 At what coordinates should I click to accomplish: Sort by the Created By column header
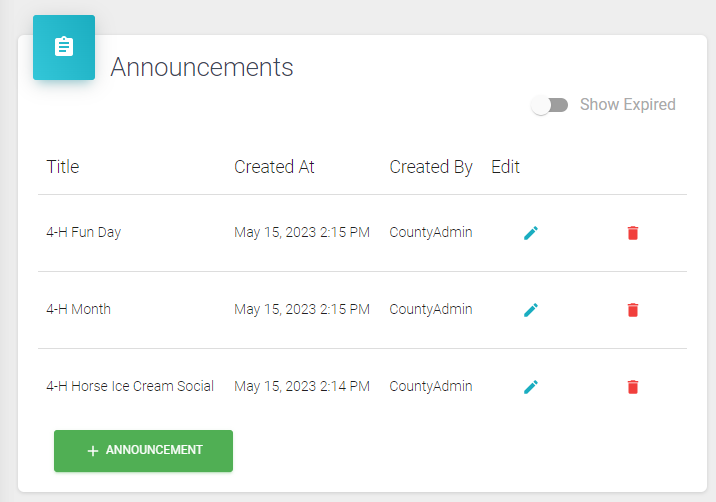[431, 167]
